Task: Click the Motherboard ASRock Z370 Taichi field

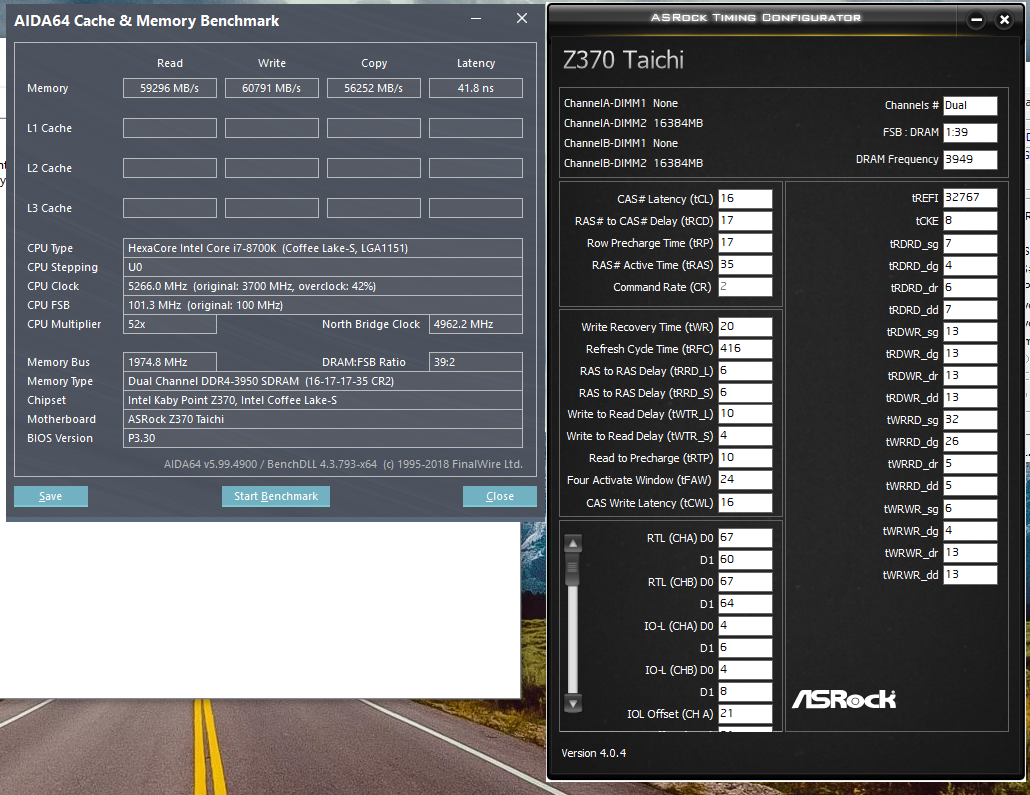Action: (323, 419)
